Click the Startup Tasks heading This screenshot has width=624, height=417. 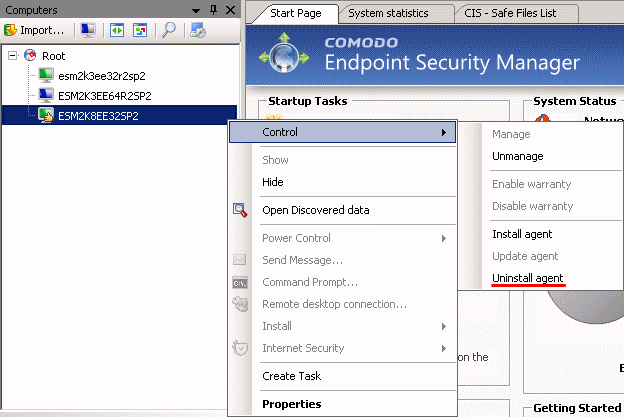click(x=308, y=101)
